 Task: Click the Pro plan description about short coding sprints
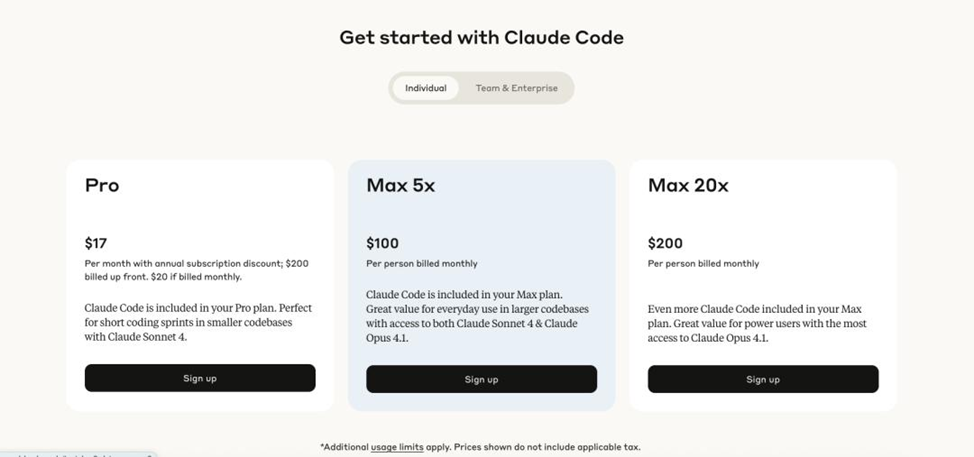198,322
